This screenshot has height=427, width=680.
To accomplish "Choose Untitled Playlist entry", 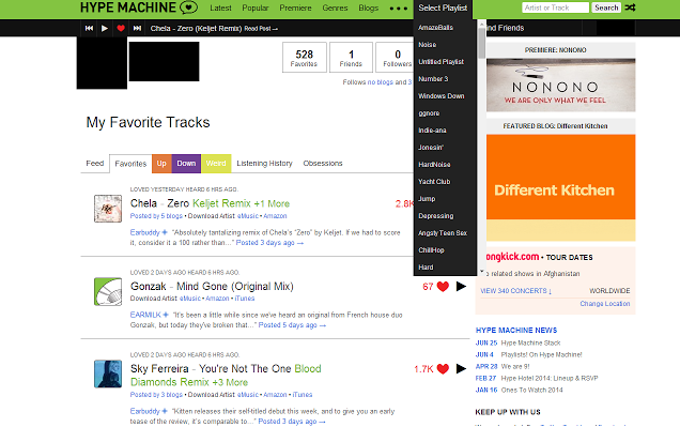I will [x=441, y=62].
